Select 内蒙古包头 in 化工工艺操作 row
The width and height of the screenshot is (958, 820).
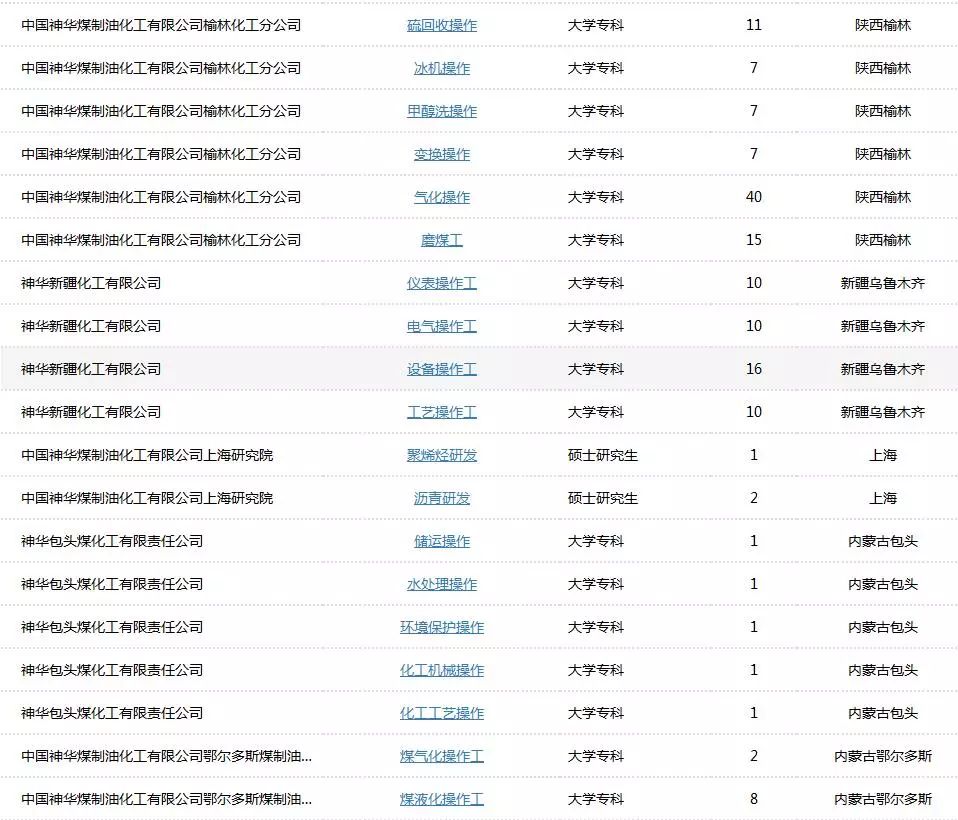(x=883, y=713)
